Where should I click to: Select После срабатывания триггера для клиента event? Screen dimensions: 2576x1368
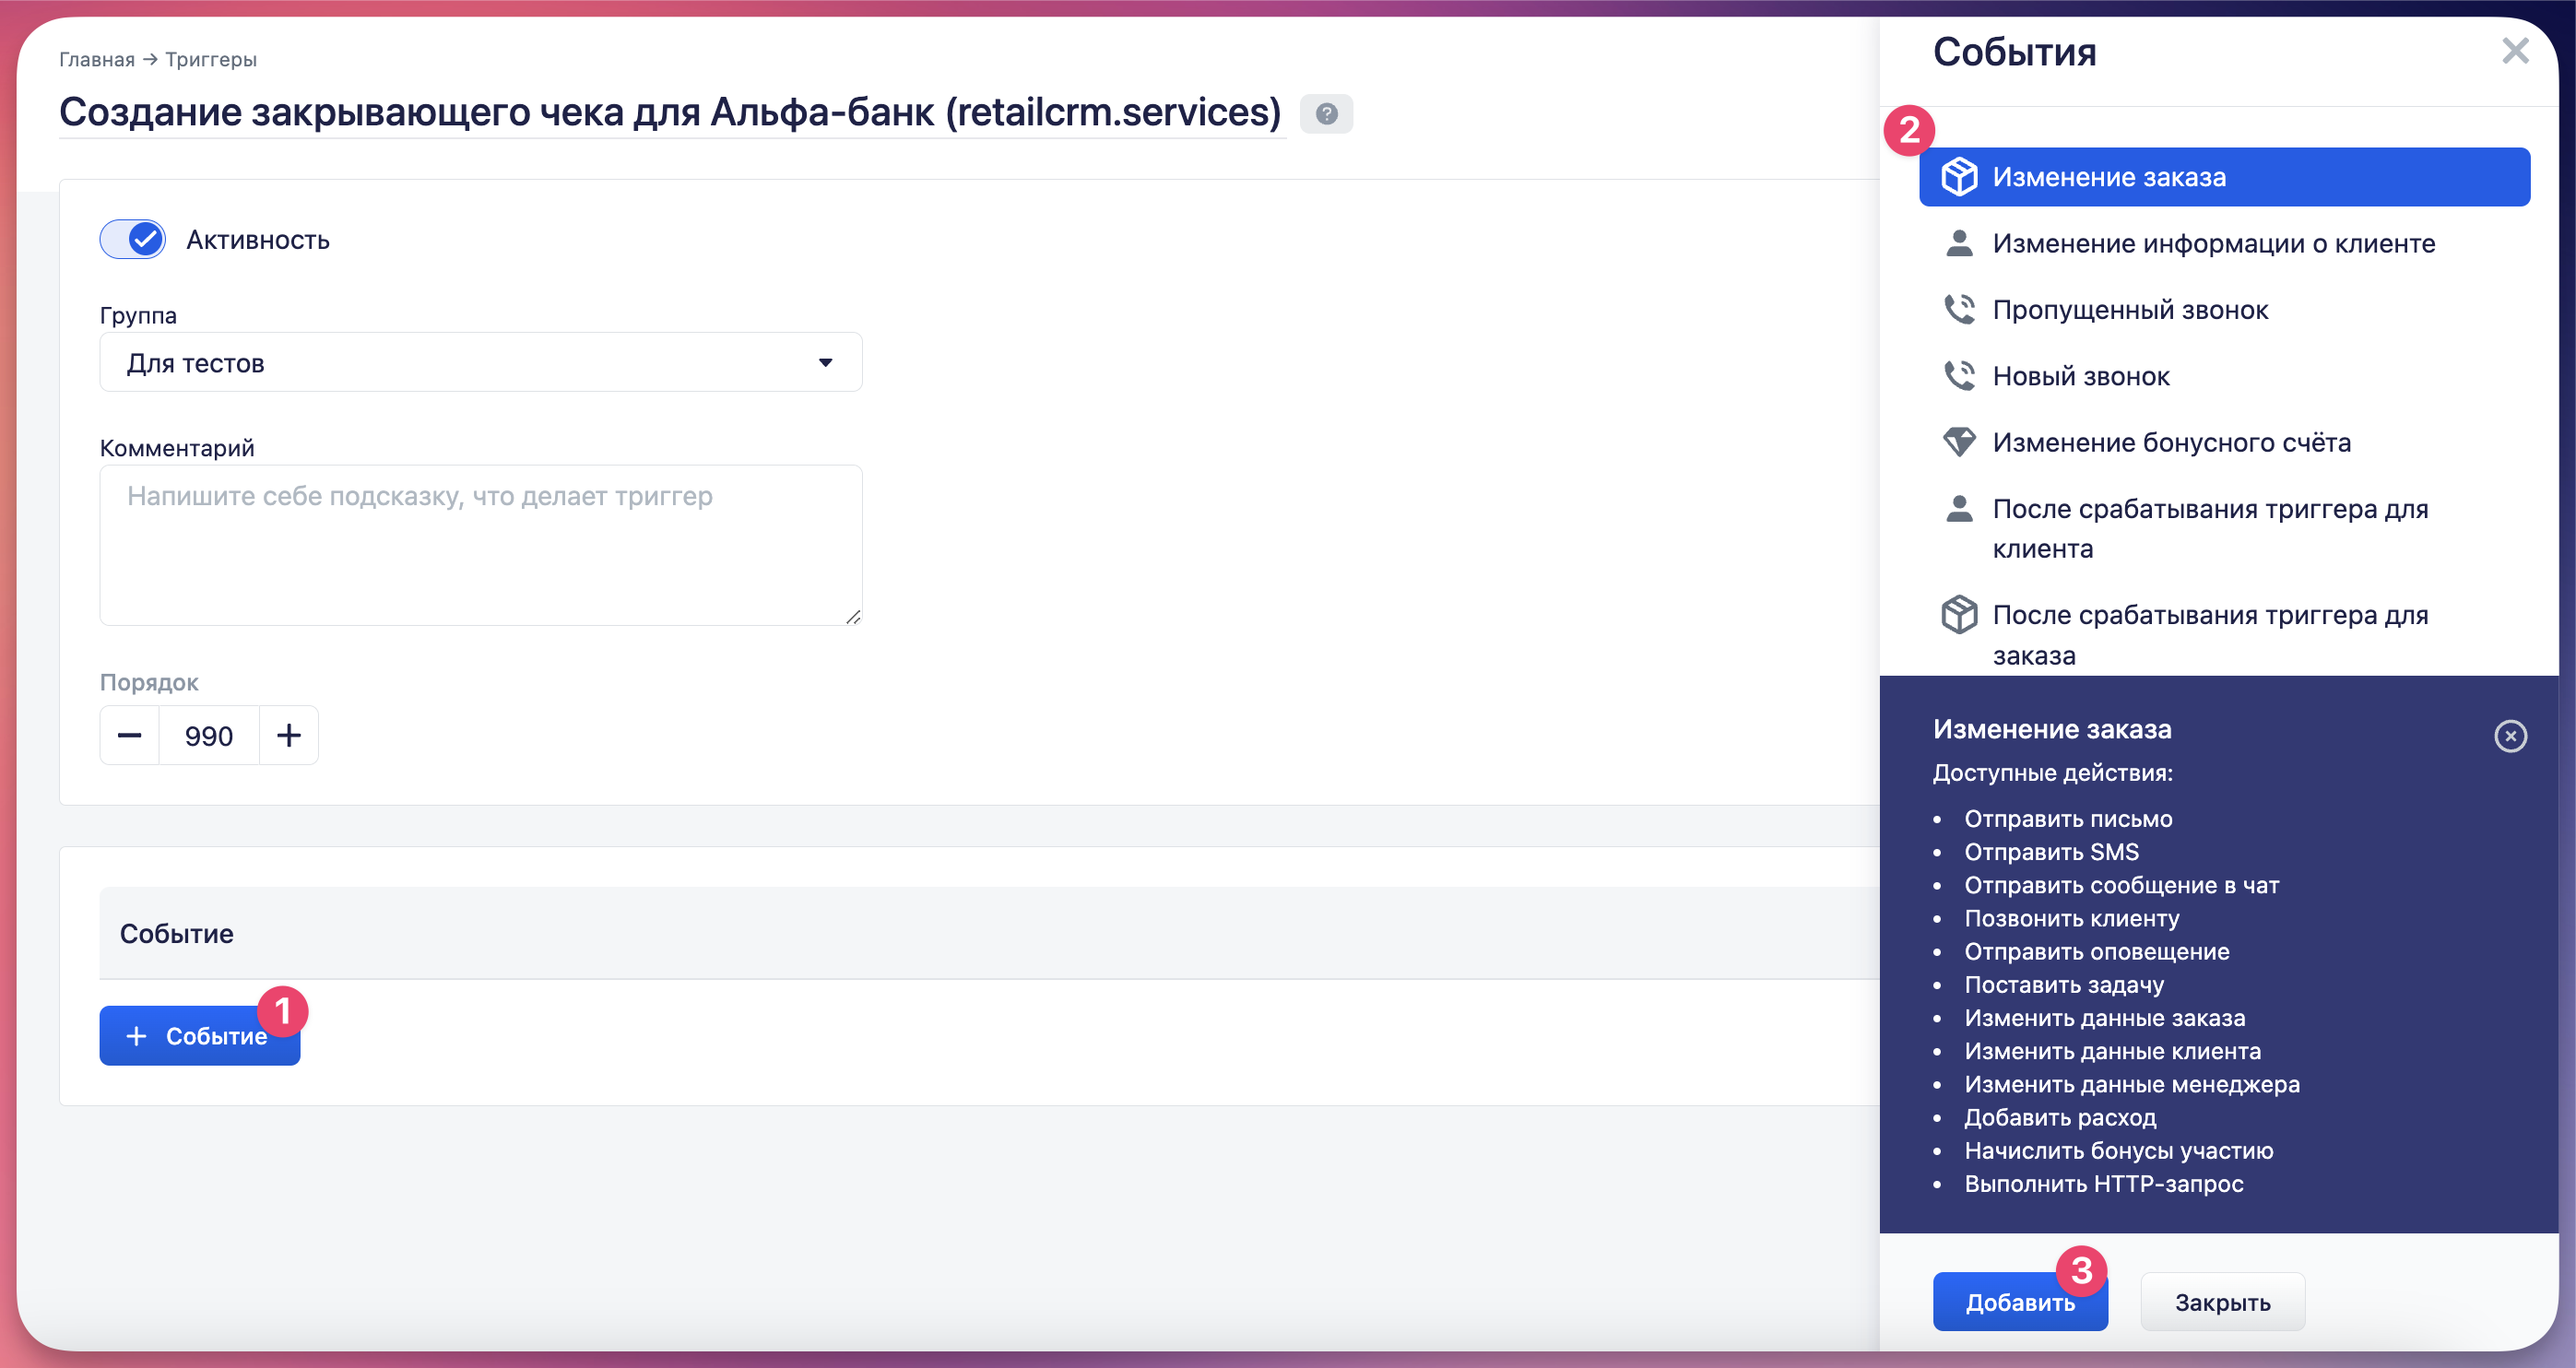[x=2210, y=528]
